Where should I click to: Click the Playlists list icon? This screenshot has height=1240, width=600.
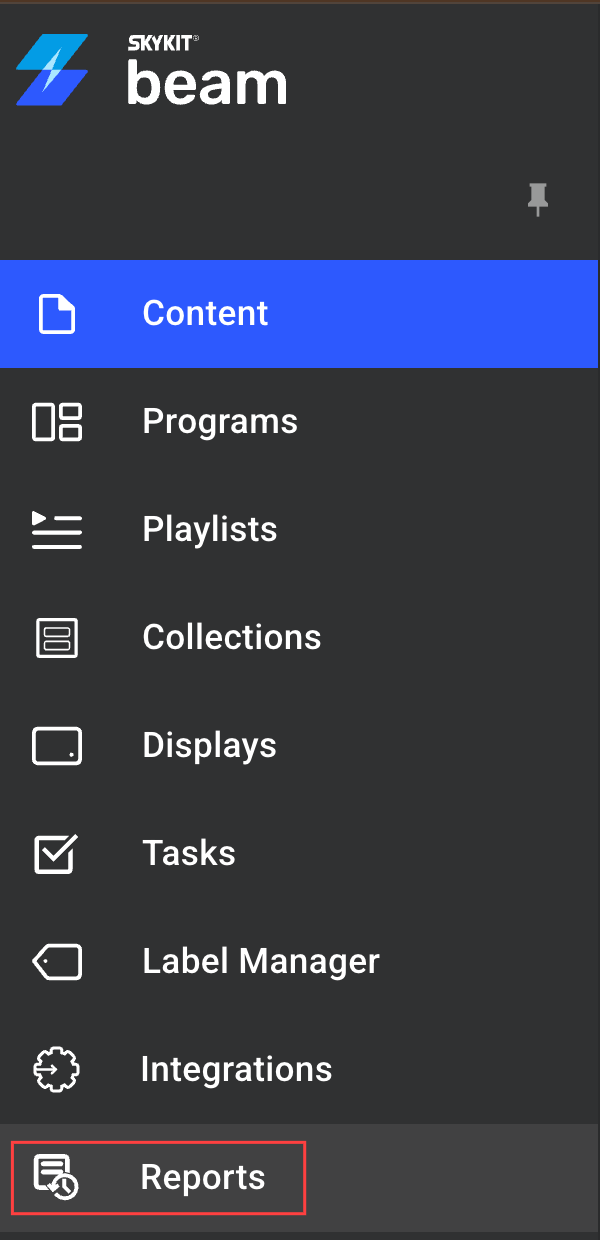point(57,529)
